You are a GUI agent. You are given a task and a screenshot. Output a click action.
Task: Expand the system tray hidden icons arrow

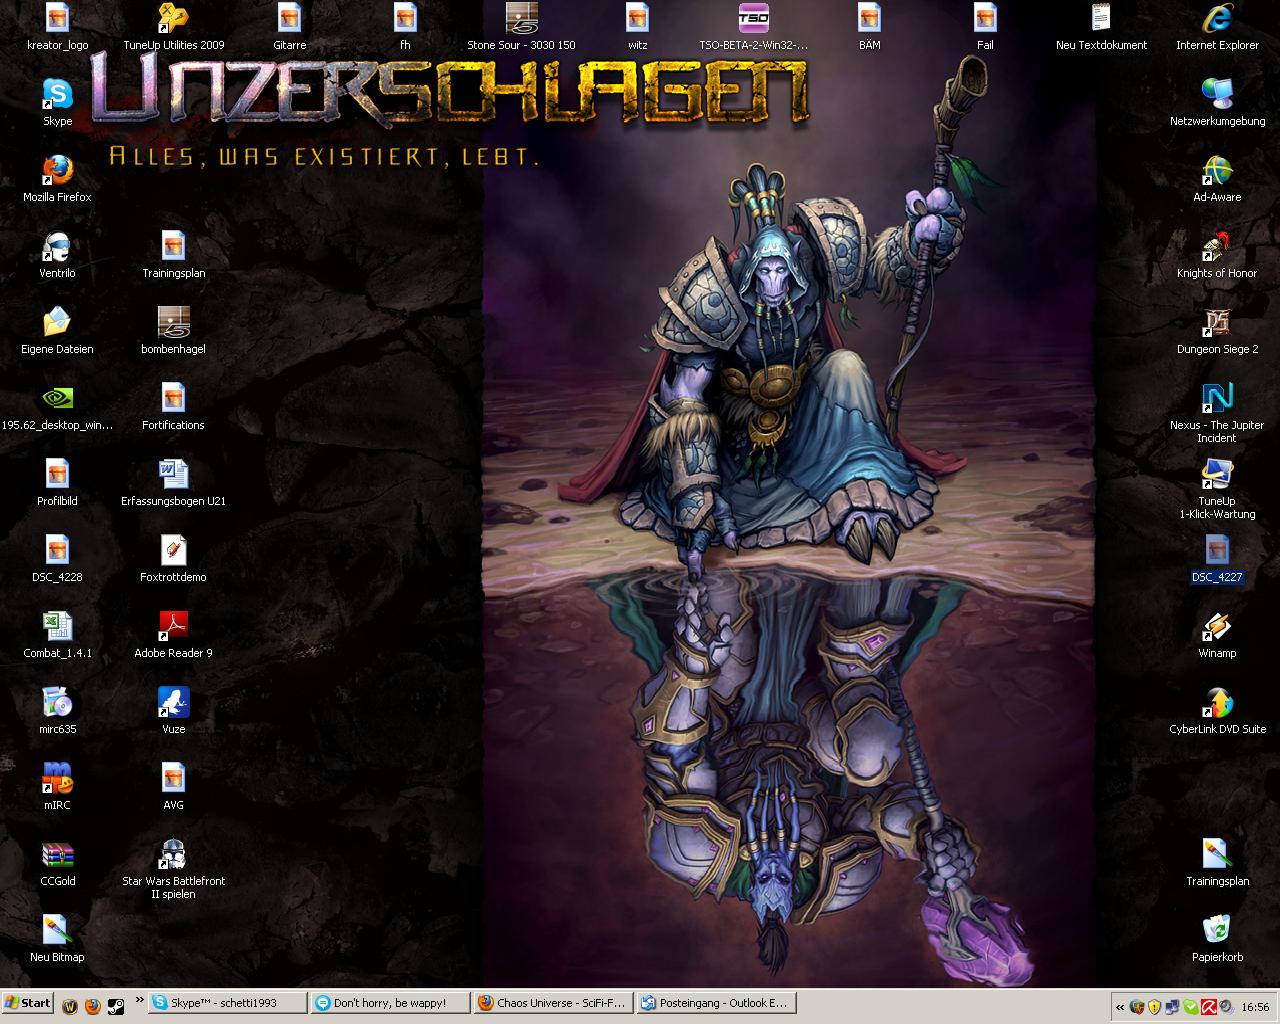coord(1120,1007)
